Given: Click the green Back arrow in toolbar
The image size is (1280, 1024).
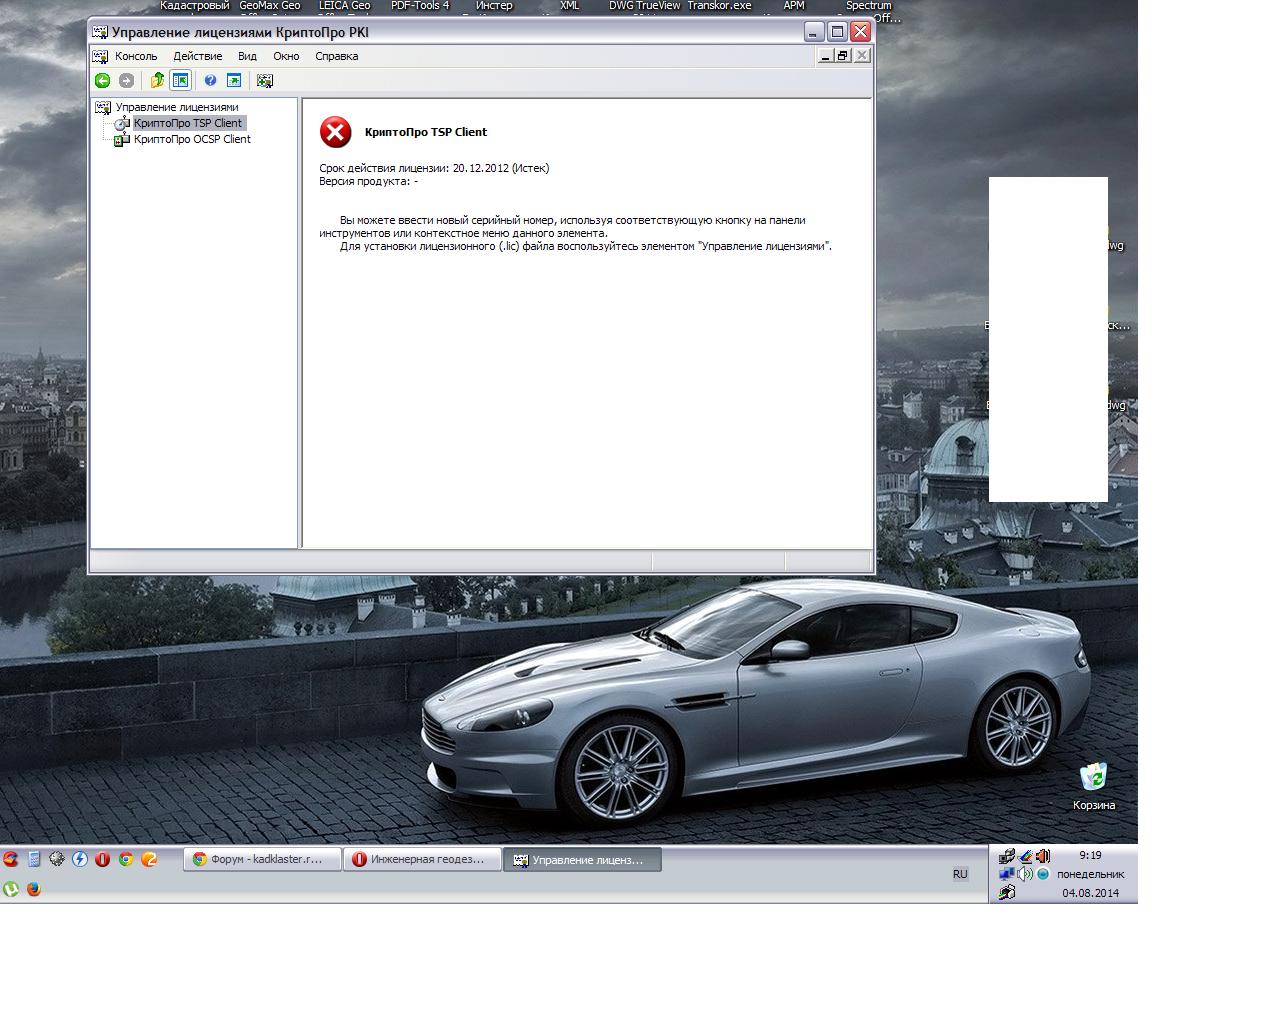Looking at the screenshot, I should tap(102, 81).
